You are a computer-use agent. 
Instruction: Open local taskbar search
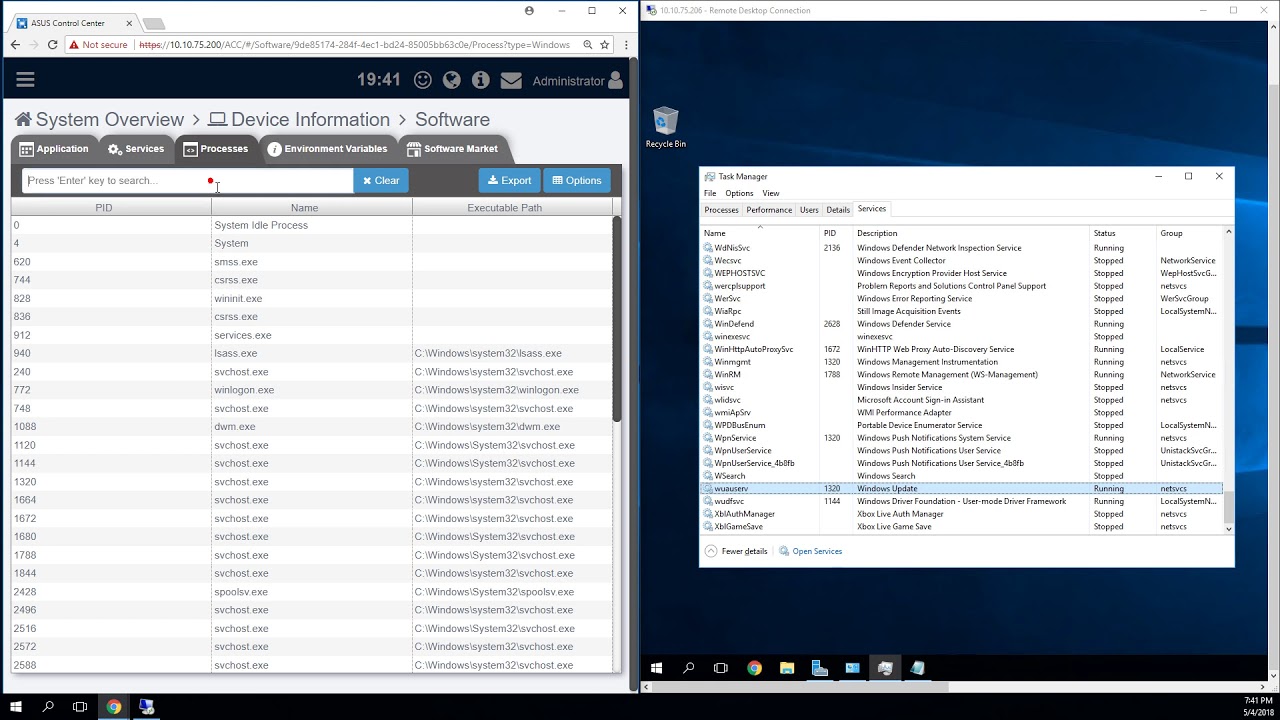point(48,707)
